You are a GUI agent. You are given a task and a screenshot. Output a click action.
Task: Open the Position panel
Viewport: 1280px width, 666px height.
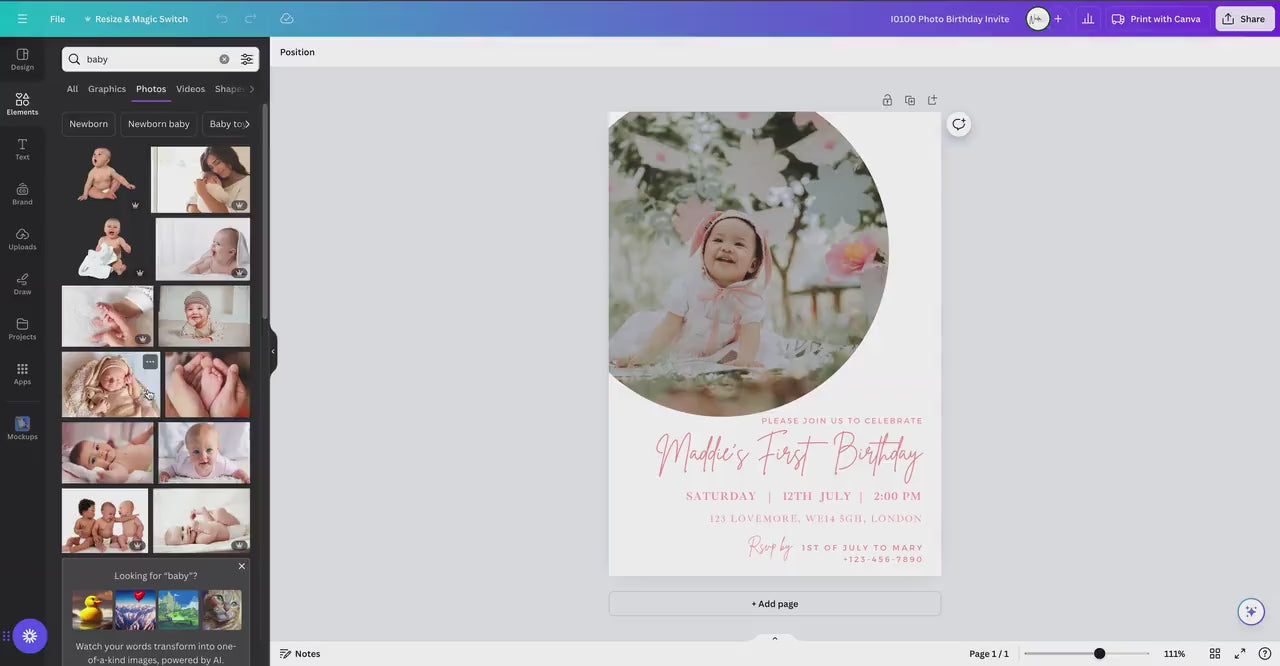coord(297,52)
